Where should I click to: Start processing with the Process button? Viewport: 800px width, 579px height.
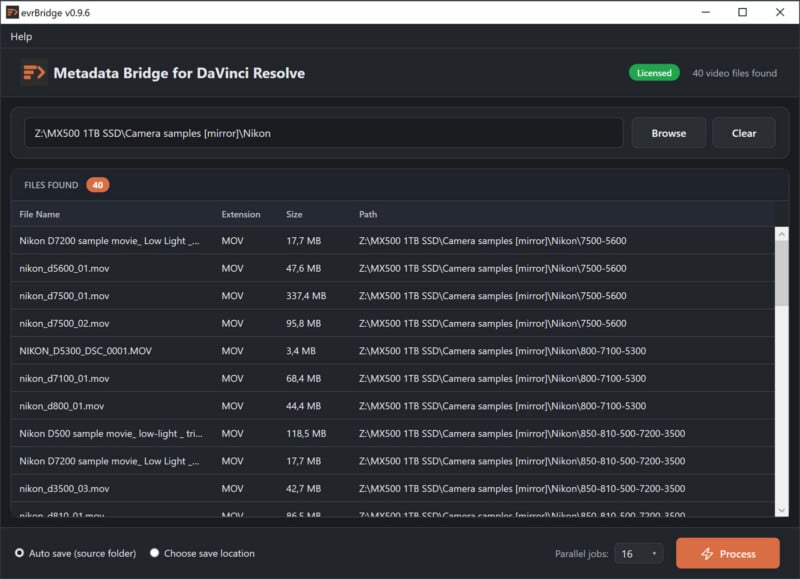click(728, 553)
